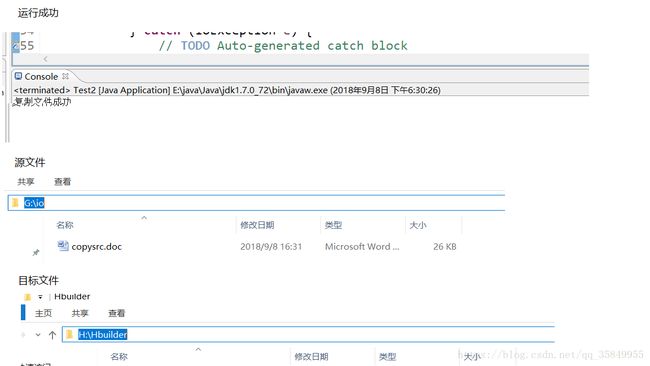Sort by 大小 column in G:\io window
The image size is (650, 366).
click(418, 225)
